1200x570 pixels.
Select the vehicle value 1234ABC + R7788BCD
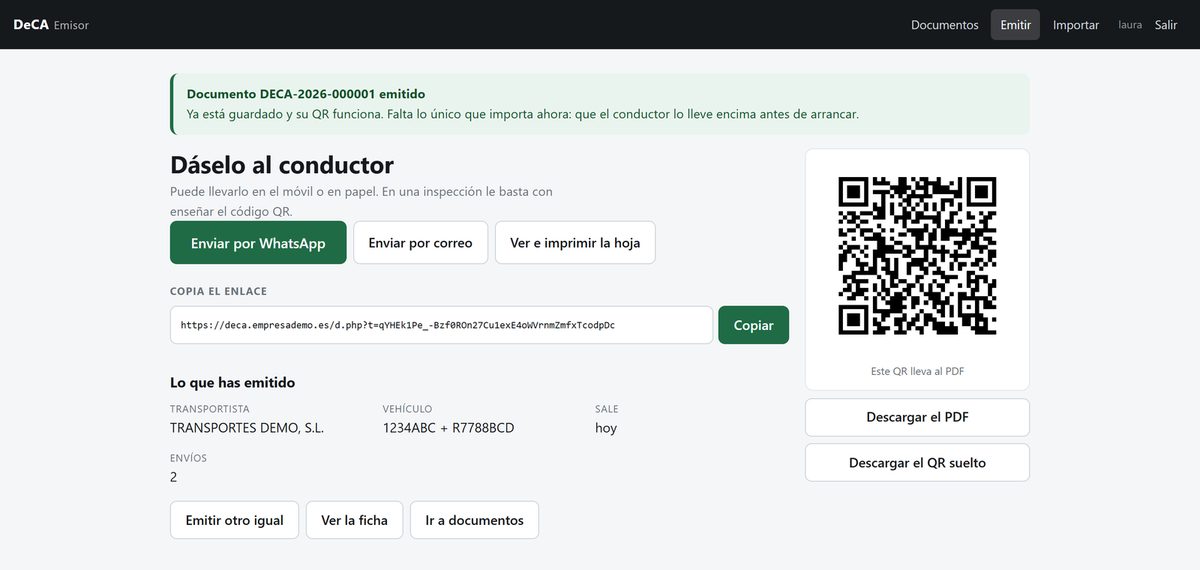[x=448, y=428]
